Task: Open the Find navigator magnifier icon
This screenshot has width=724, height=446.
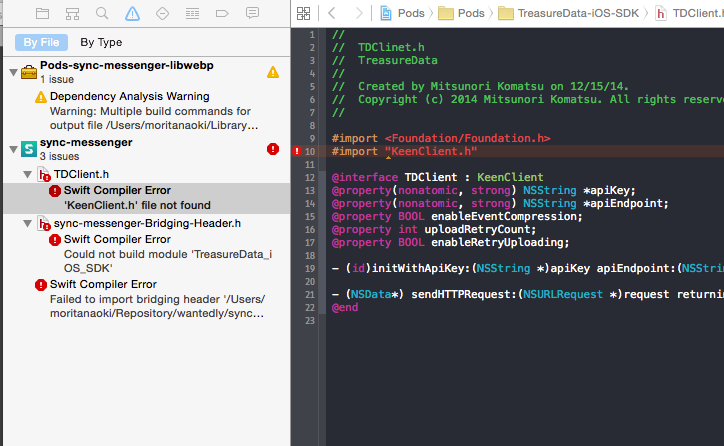Action: coord(102,13)
